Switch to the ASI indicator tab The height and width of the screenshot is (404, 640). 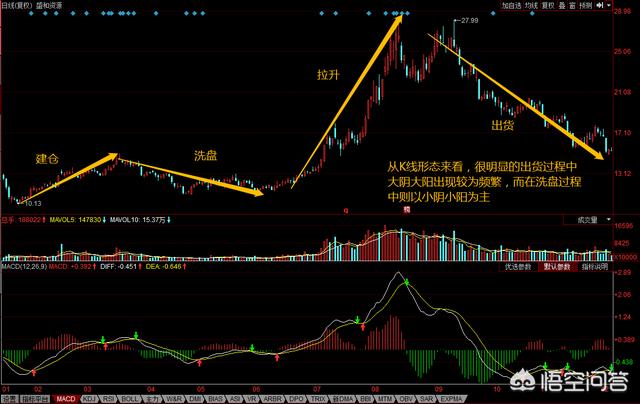coord(236,399)
